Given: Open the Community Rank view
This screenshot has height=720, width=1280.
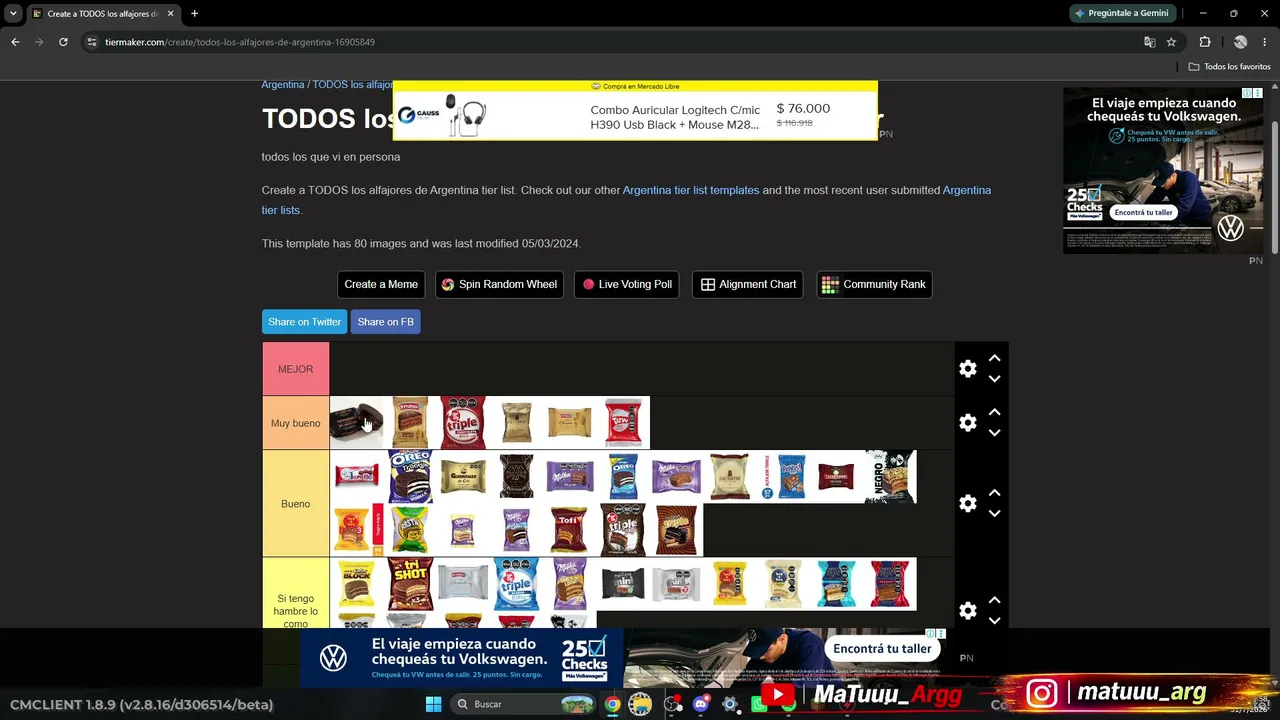Looking at the screenshot, I should (x=874, y=284).
